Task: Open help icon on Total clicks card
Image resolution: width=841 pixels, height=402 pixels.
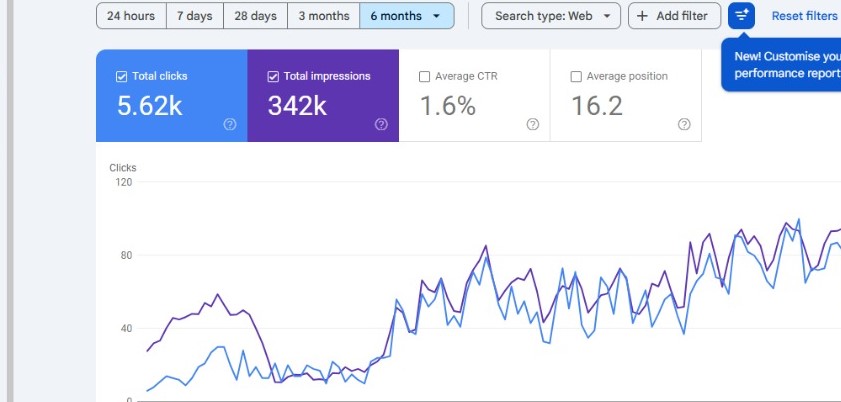Action: (230, 124)
